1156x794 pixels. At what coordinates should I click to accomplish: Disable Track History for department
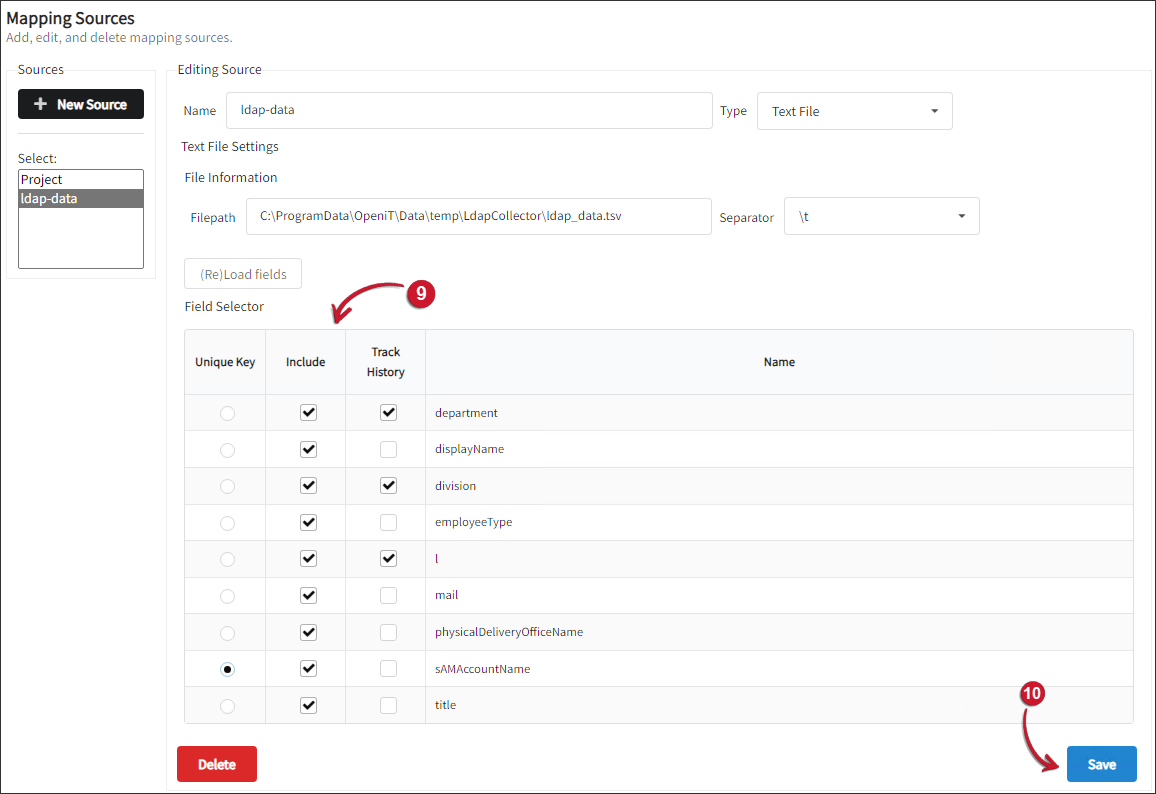[x=388, y=412]
